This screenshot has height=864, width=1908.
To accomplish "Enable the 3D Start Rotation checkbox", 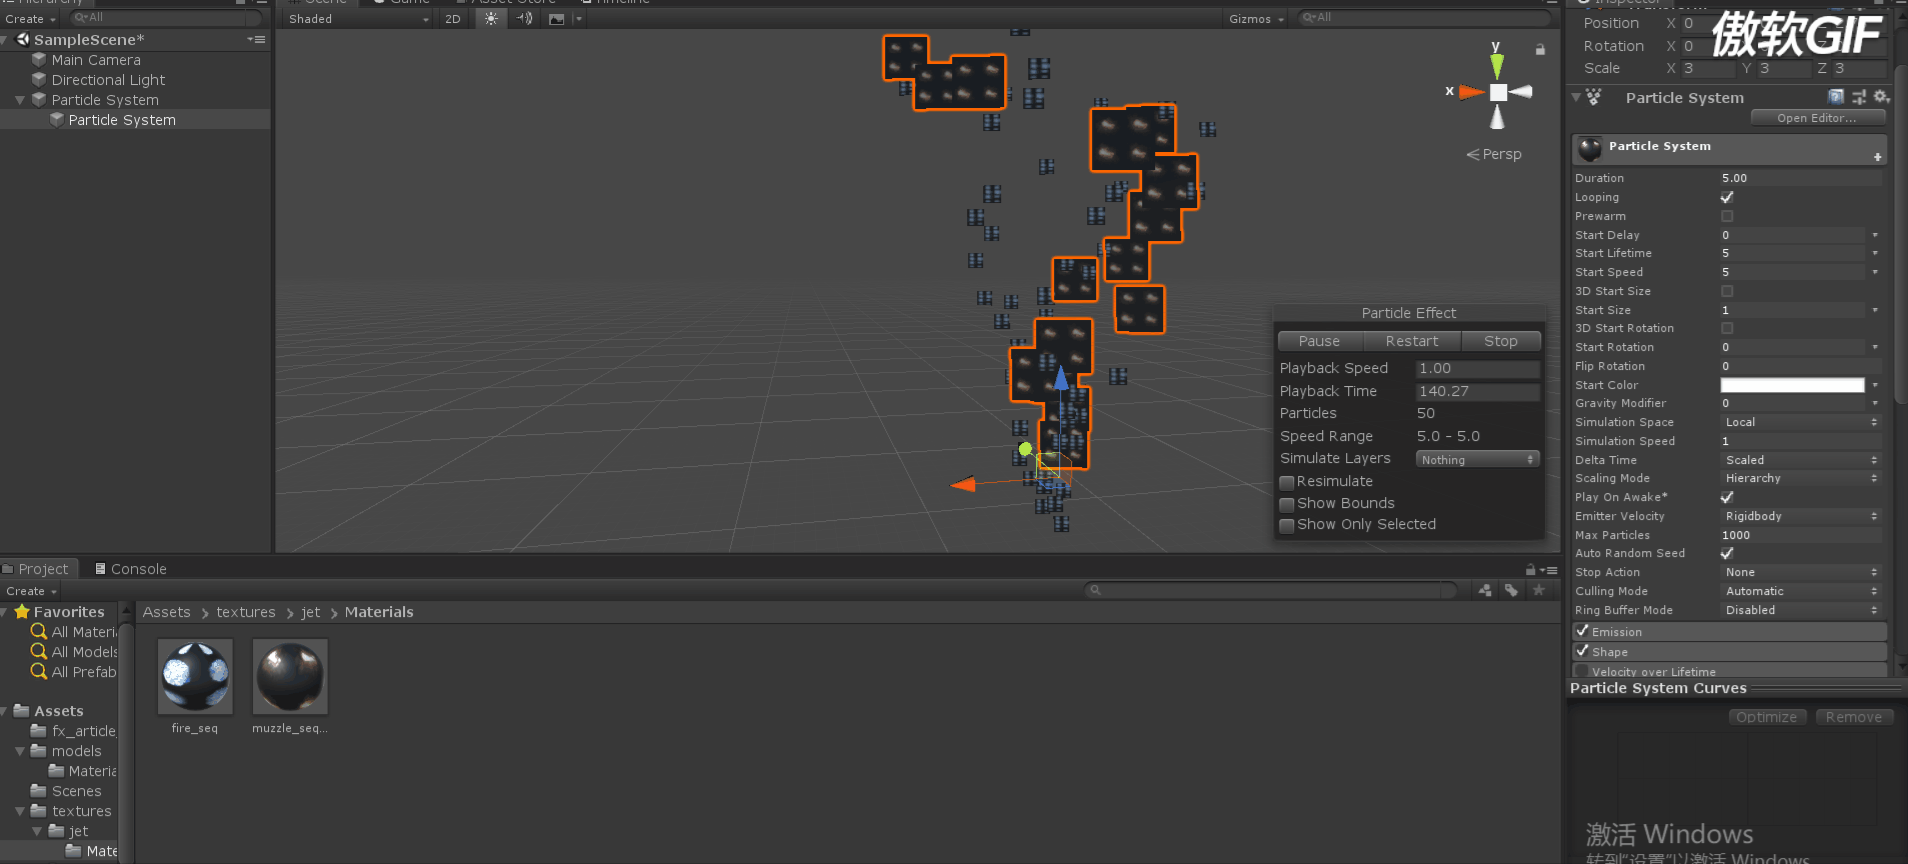I will pyautogui.click(x=1727, y=328).
